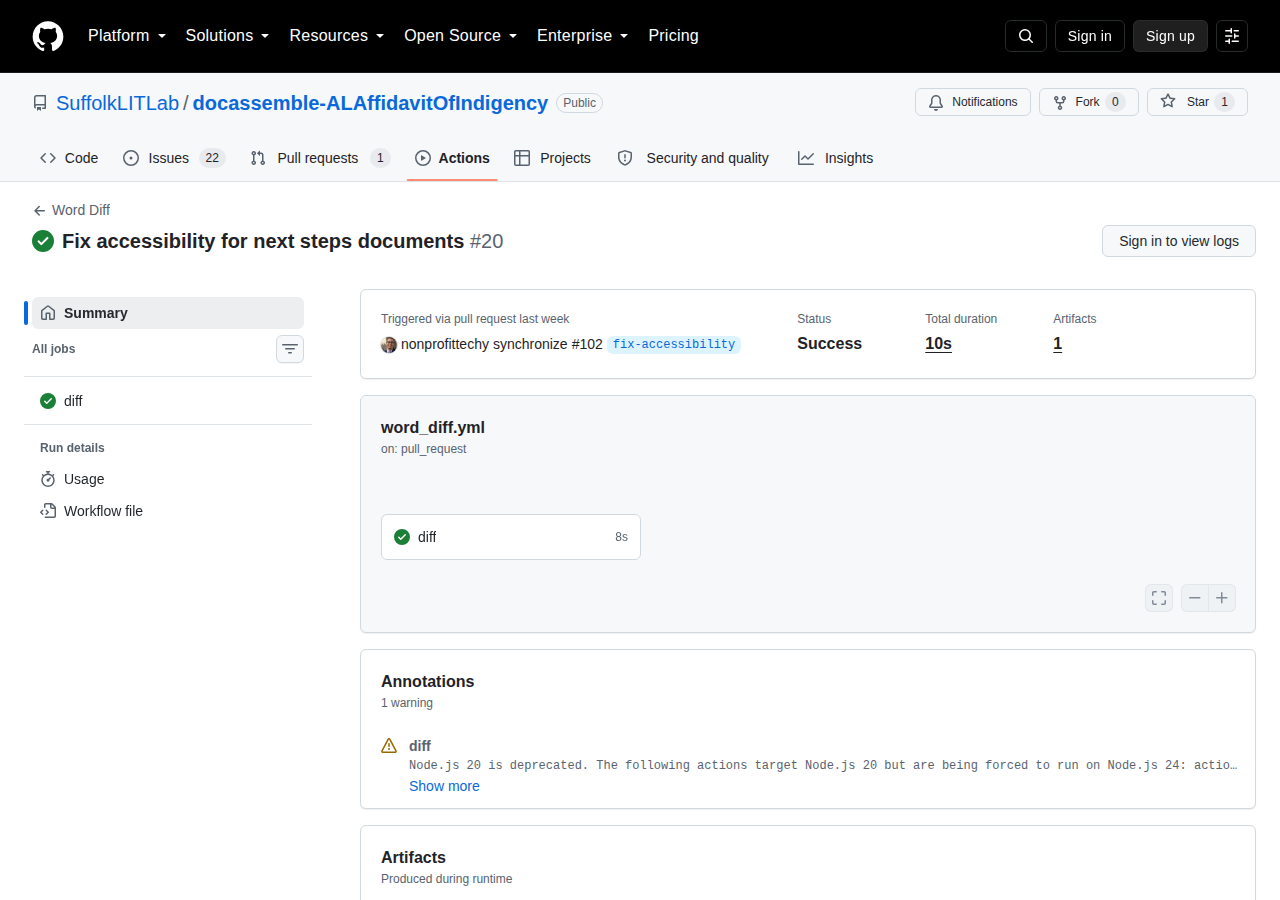The height and width of the screenshot is (900, 1280).
Task: Open the appearance settings icon button
Action: (x=1232, y=36)
